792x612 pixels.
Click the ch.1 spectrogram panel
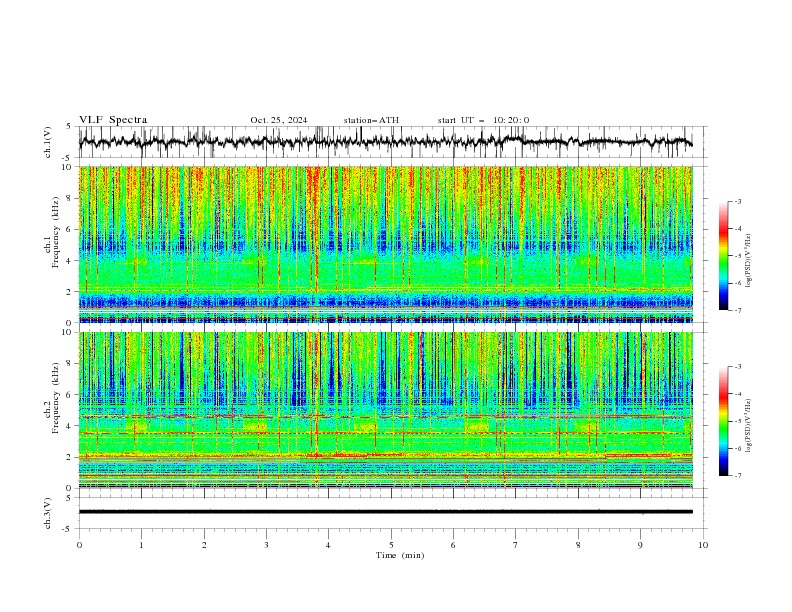point(385,244)
